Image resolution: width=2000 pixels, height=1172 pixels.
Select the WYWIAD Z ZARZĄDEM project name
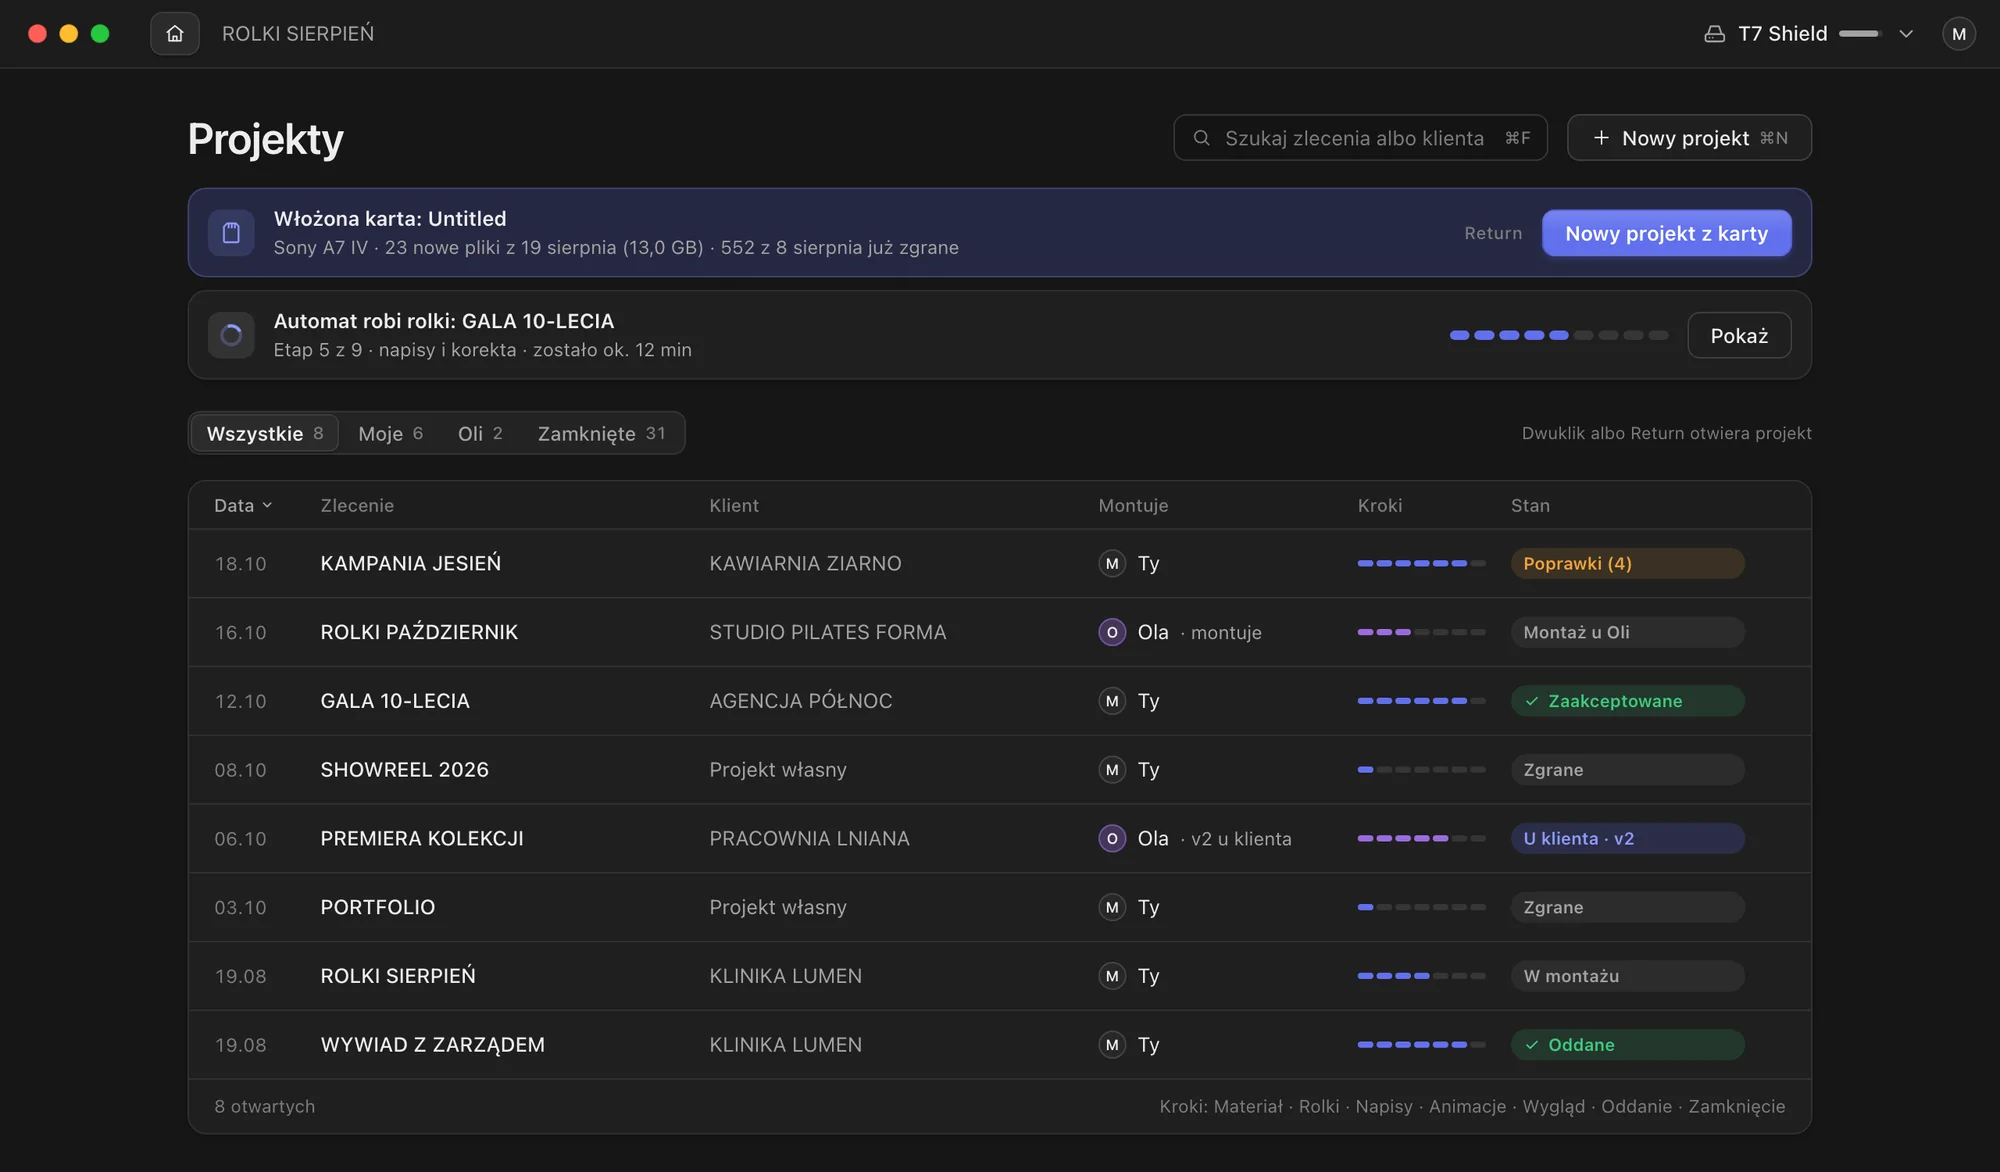[x=432, y=1045]
